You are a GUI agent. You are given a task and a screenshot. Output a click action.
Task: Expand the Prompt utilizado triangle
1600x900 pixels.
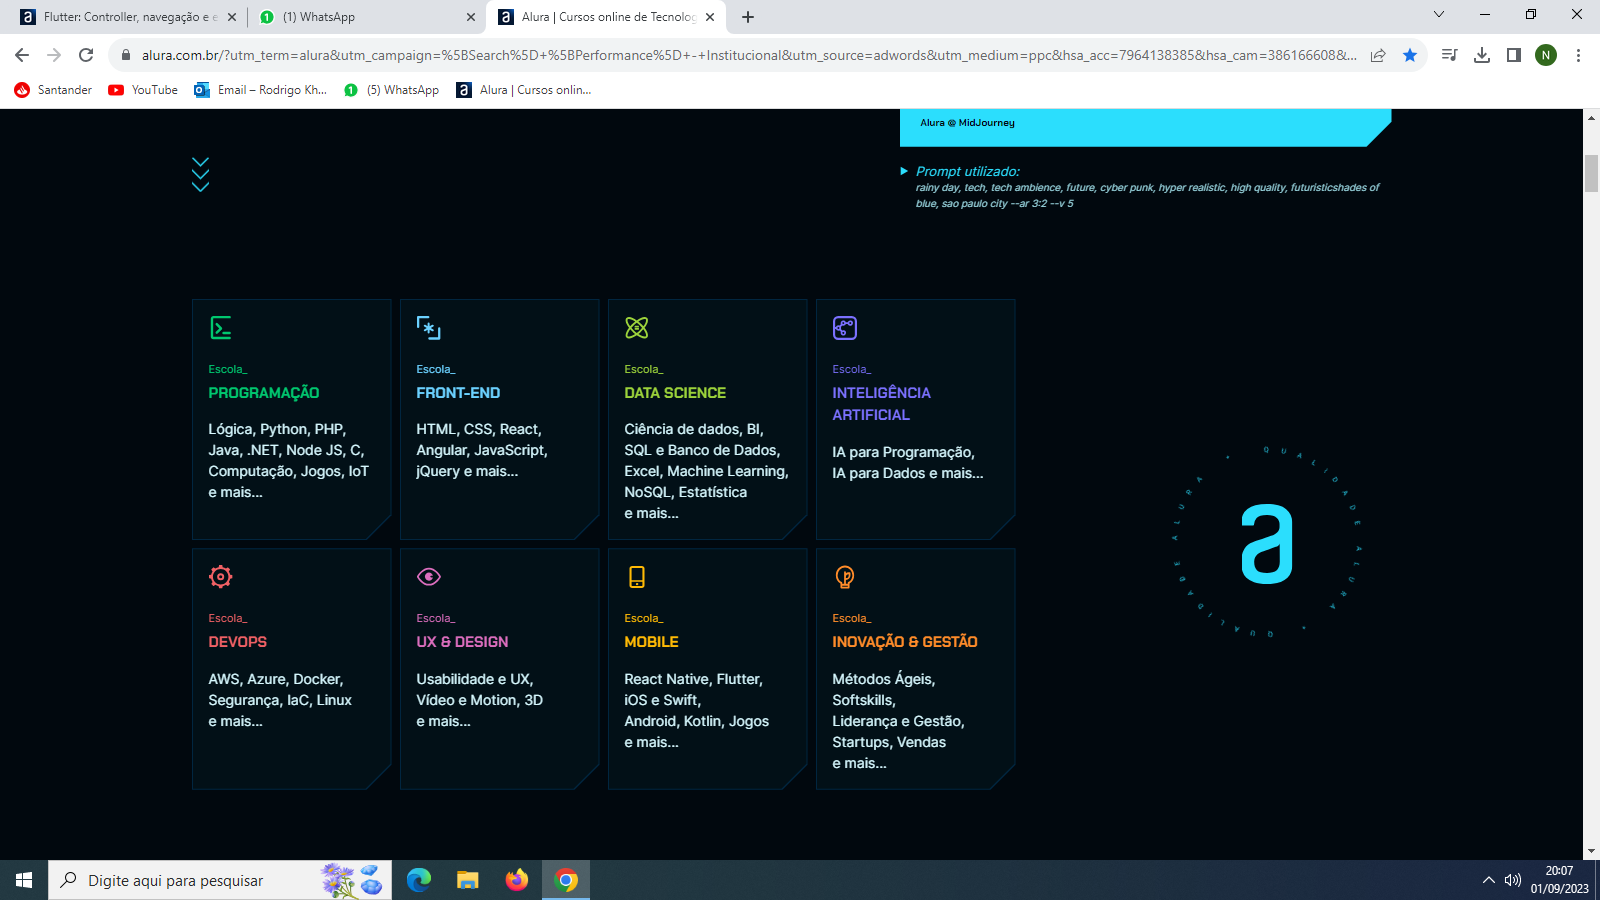[904, 171]
